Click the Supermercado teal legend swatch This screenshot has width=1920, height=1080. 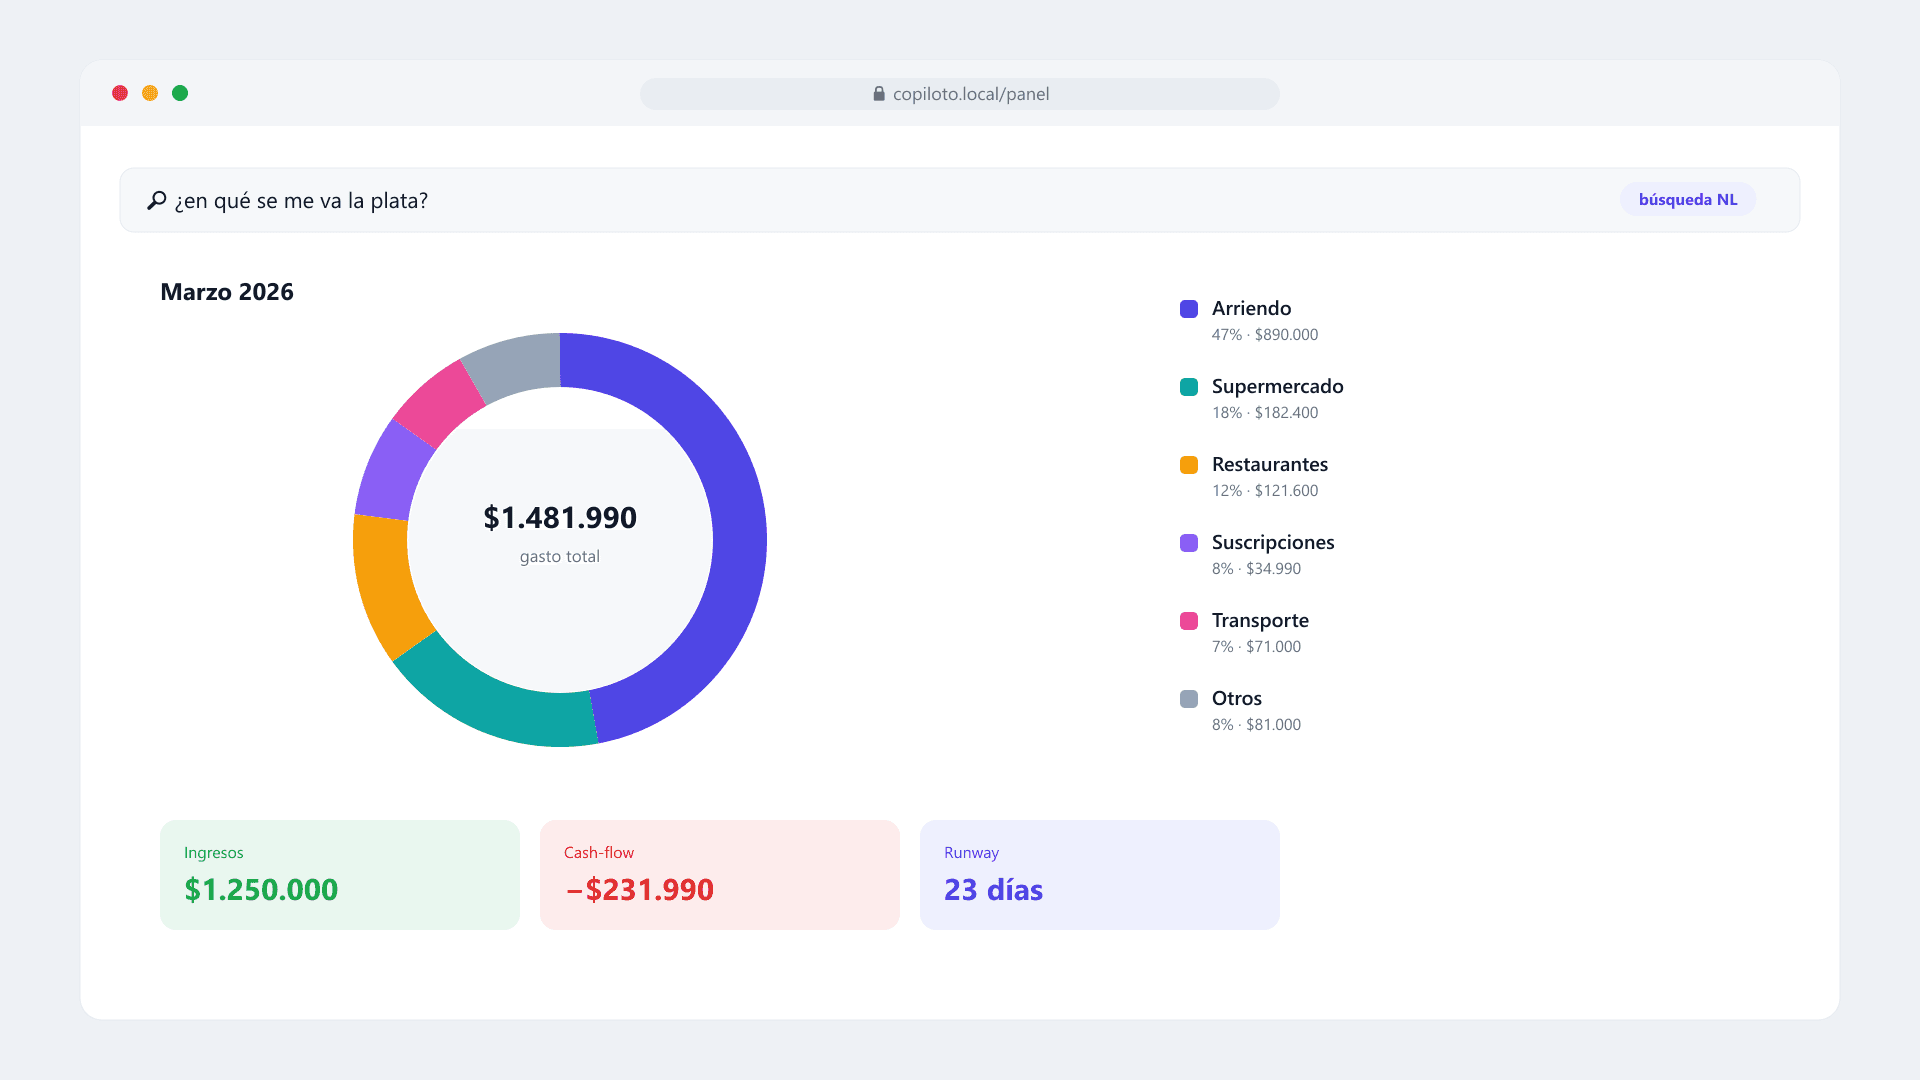(x=1189, y=387)
